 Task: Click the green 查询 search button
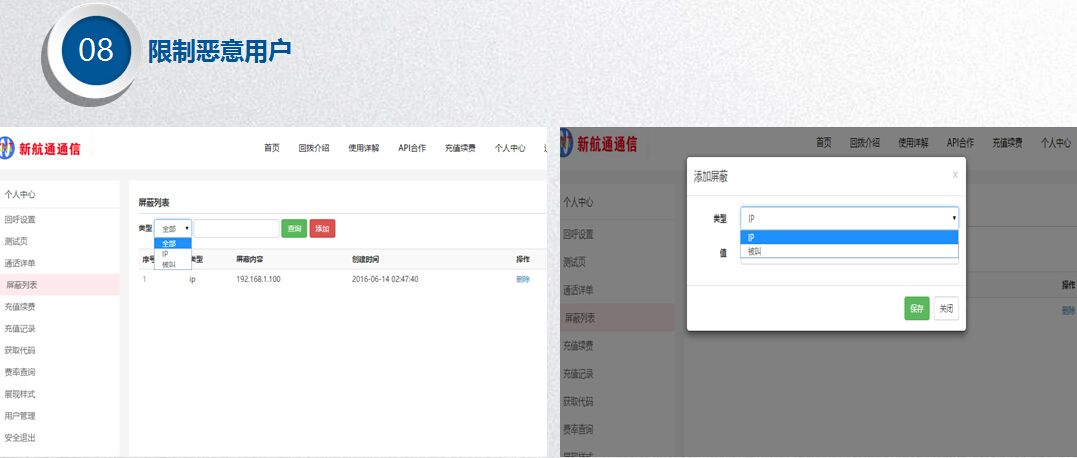pos(294,229)
